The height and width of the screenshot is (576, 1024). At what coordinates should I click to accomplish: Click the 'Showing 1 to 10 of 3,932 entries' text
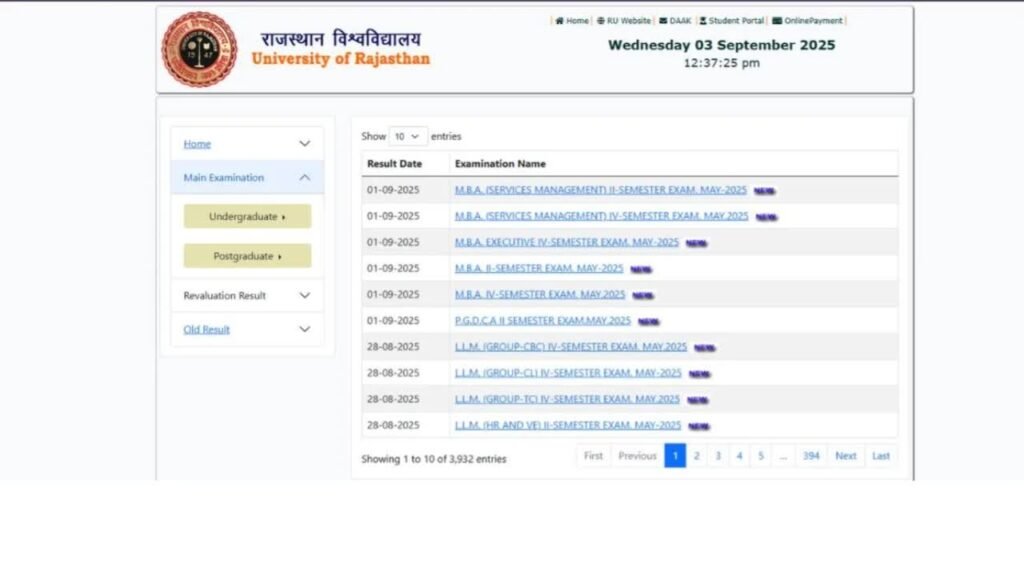tap(434, 459)
